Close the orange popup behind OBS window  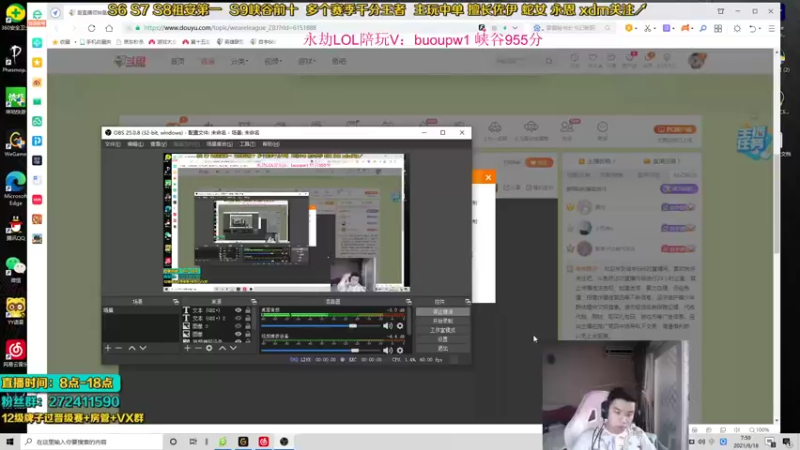(488, 177)
